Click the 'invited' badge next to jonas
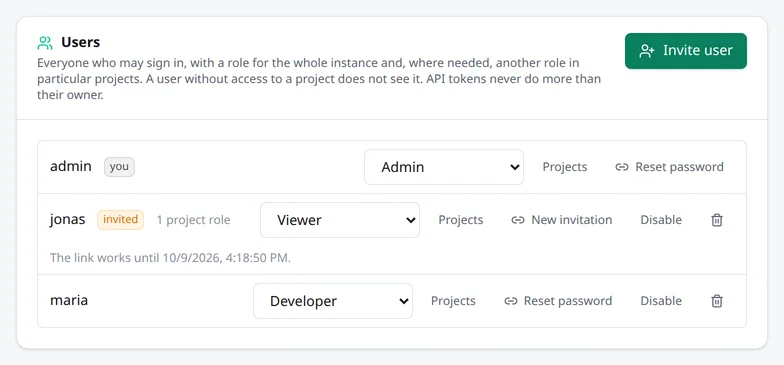Viewport: 784px width, 365px height. pyautogui.click(x=120, y=220)
